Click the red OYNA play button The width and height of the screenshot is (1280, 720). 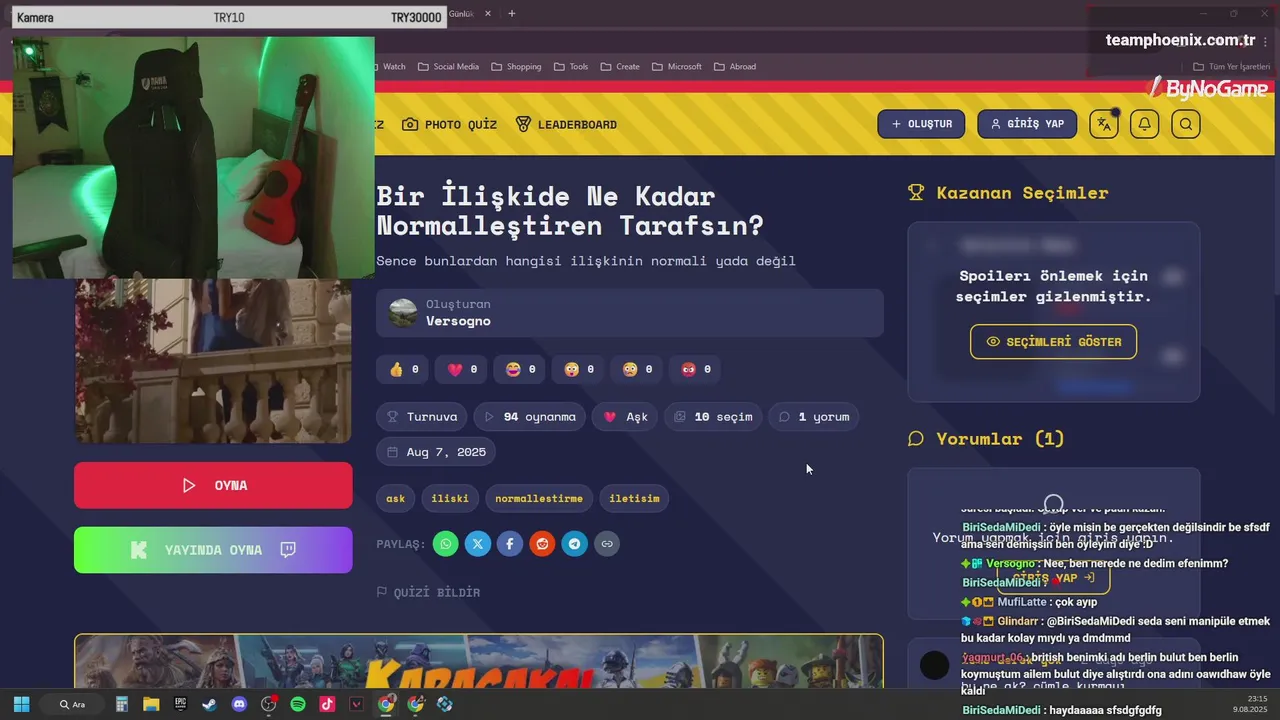[213, 485]
